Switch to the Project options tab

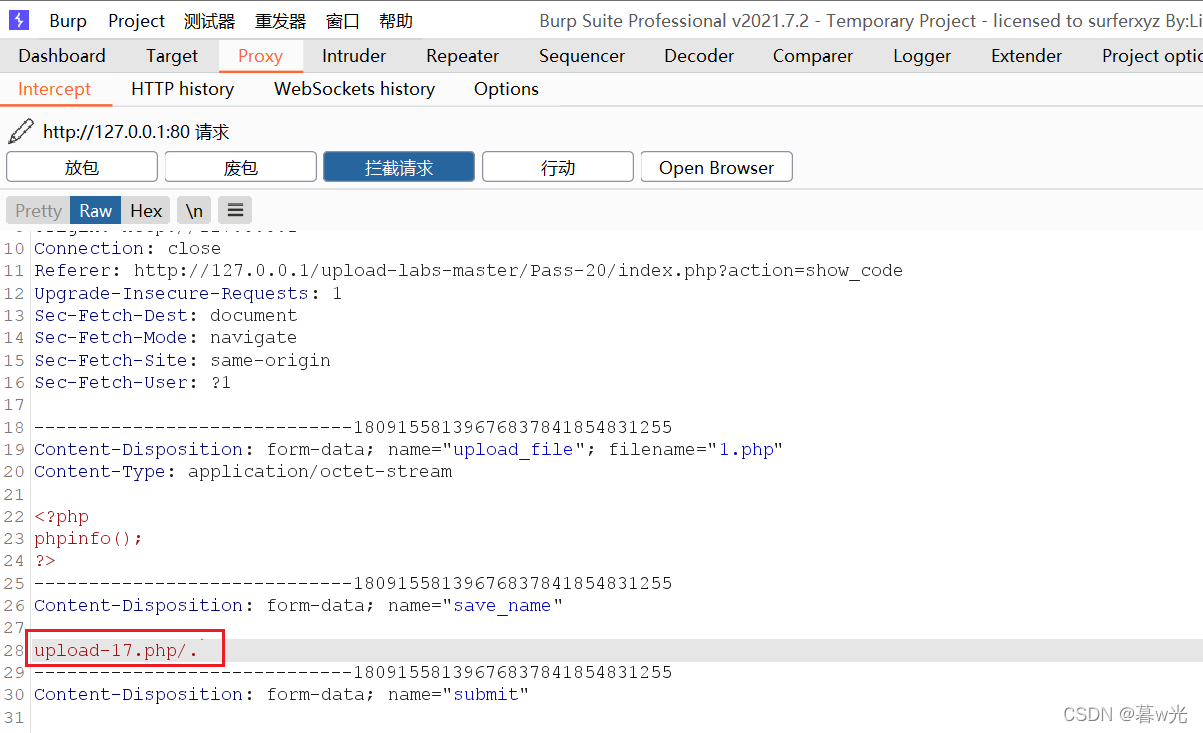click(1152, 56)
